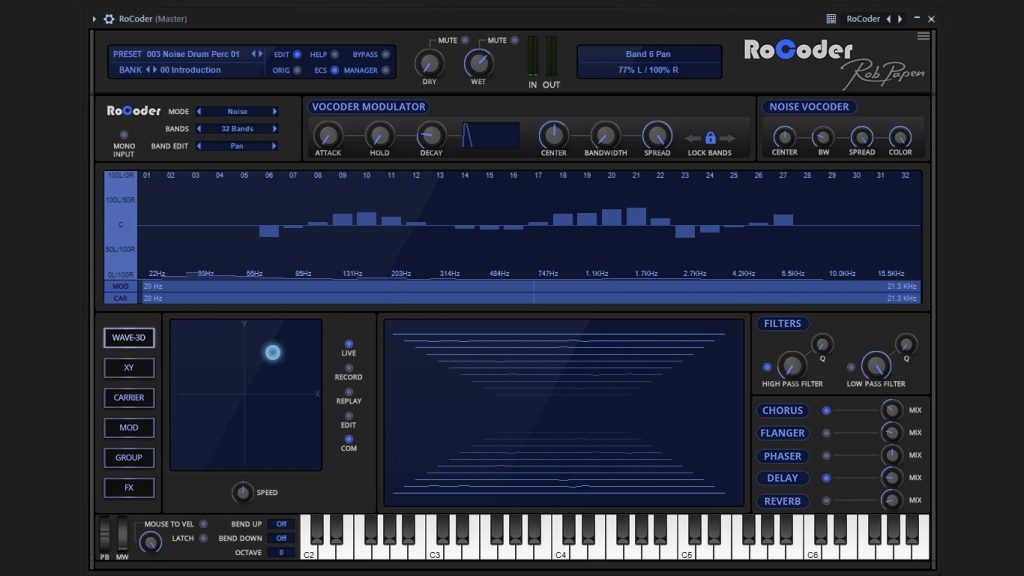
Task: Click the plugin gear icon in the title bar
Action: click(108, 18)
